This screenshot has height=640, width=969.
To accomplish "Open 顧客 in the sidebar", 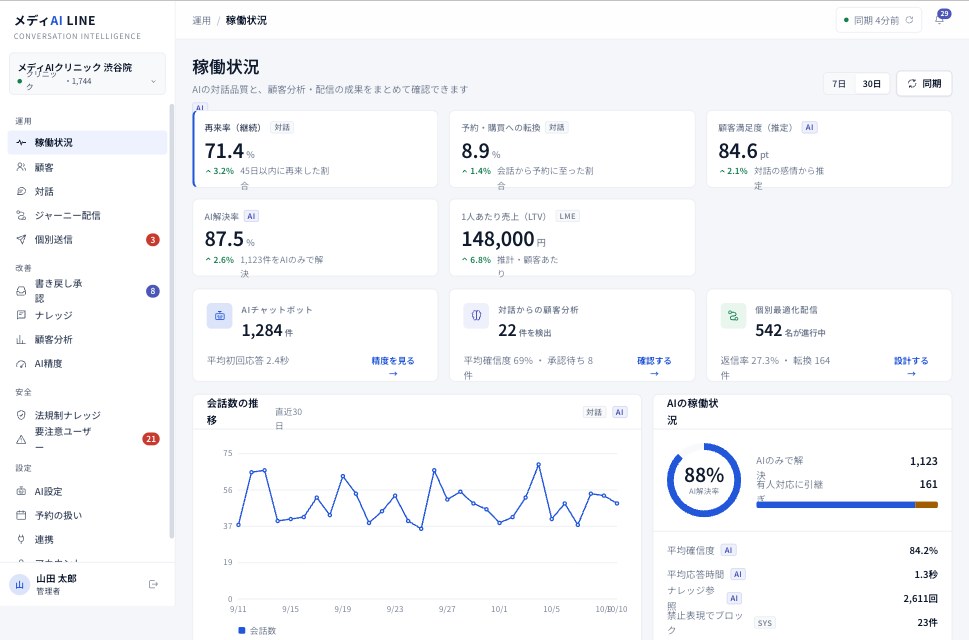I will [x=87, y=167].
